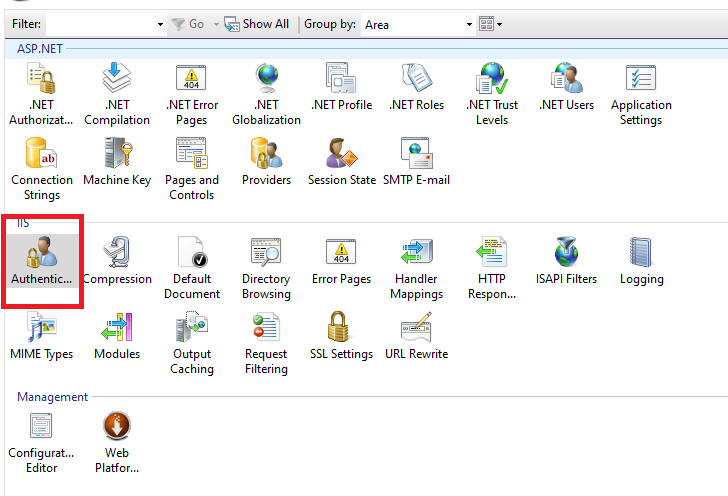The height and width of the screenshot is (496, 728).
Task: Open HTTP Response Headers feature
Action: (x=492, y=268)
